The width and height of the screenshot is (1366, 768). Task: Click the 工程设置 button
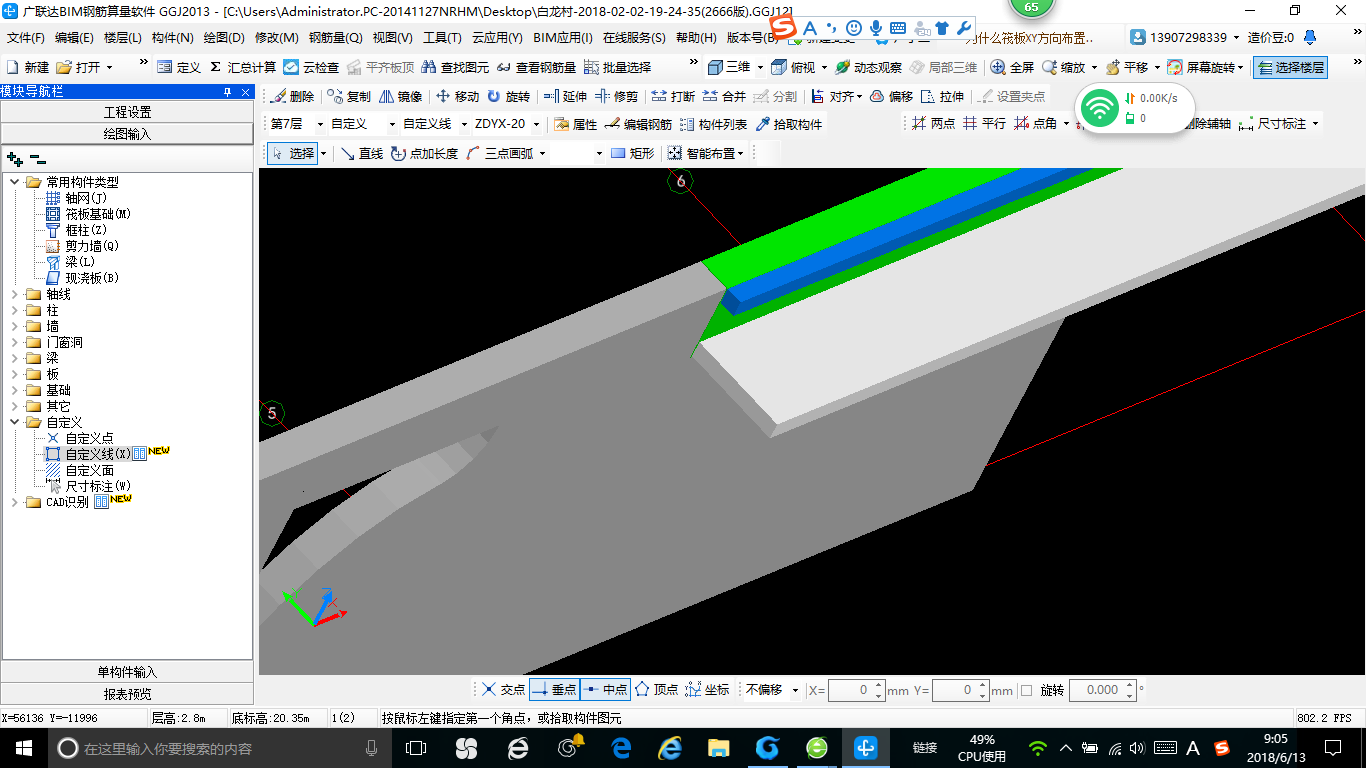click(x=127, y=112)
